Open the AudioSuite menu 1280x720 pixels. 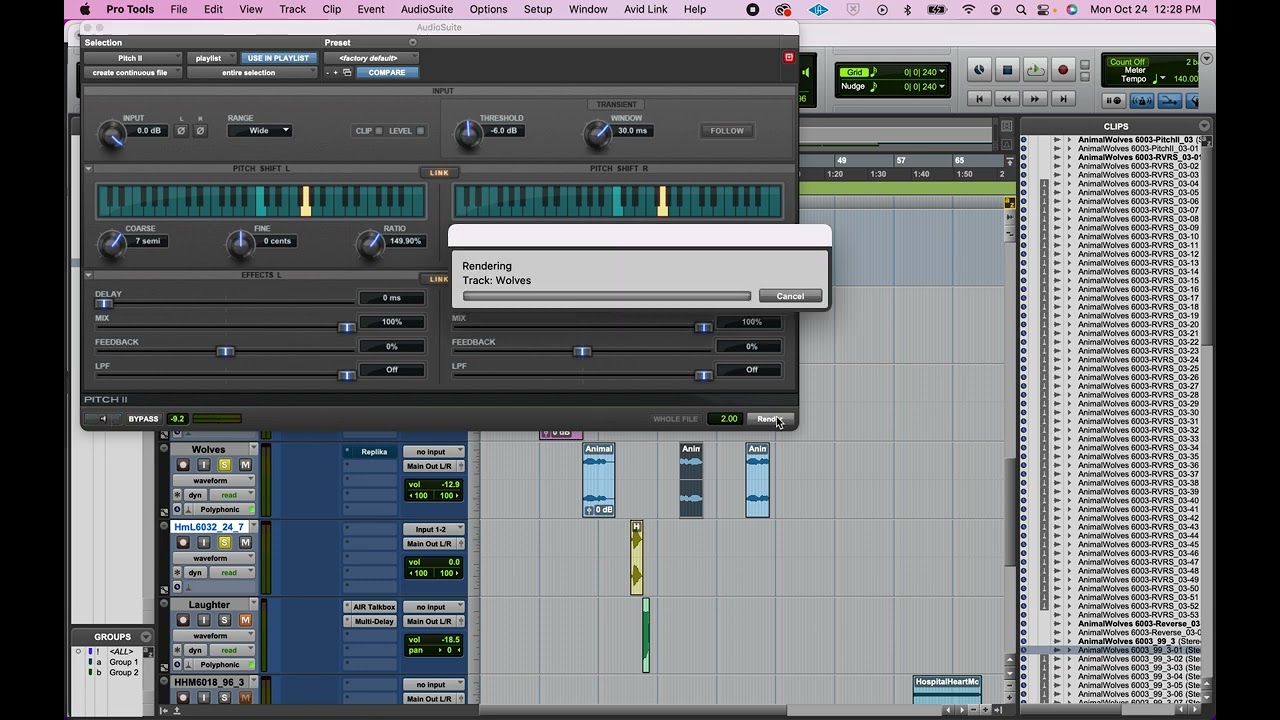427,9
